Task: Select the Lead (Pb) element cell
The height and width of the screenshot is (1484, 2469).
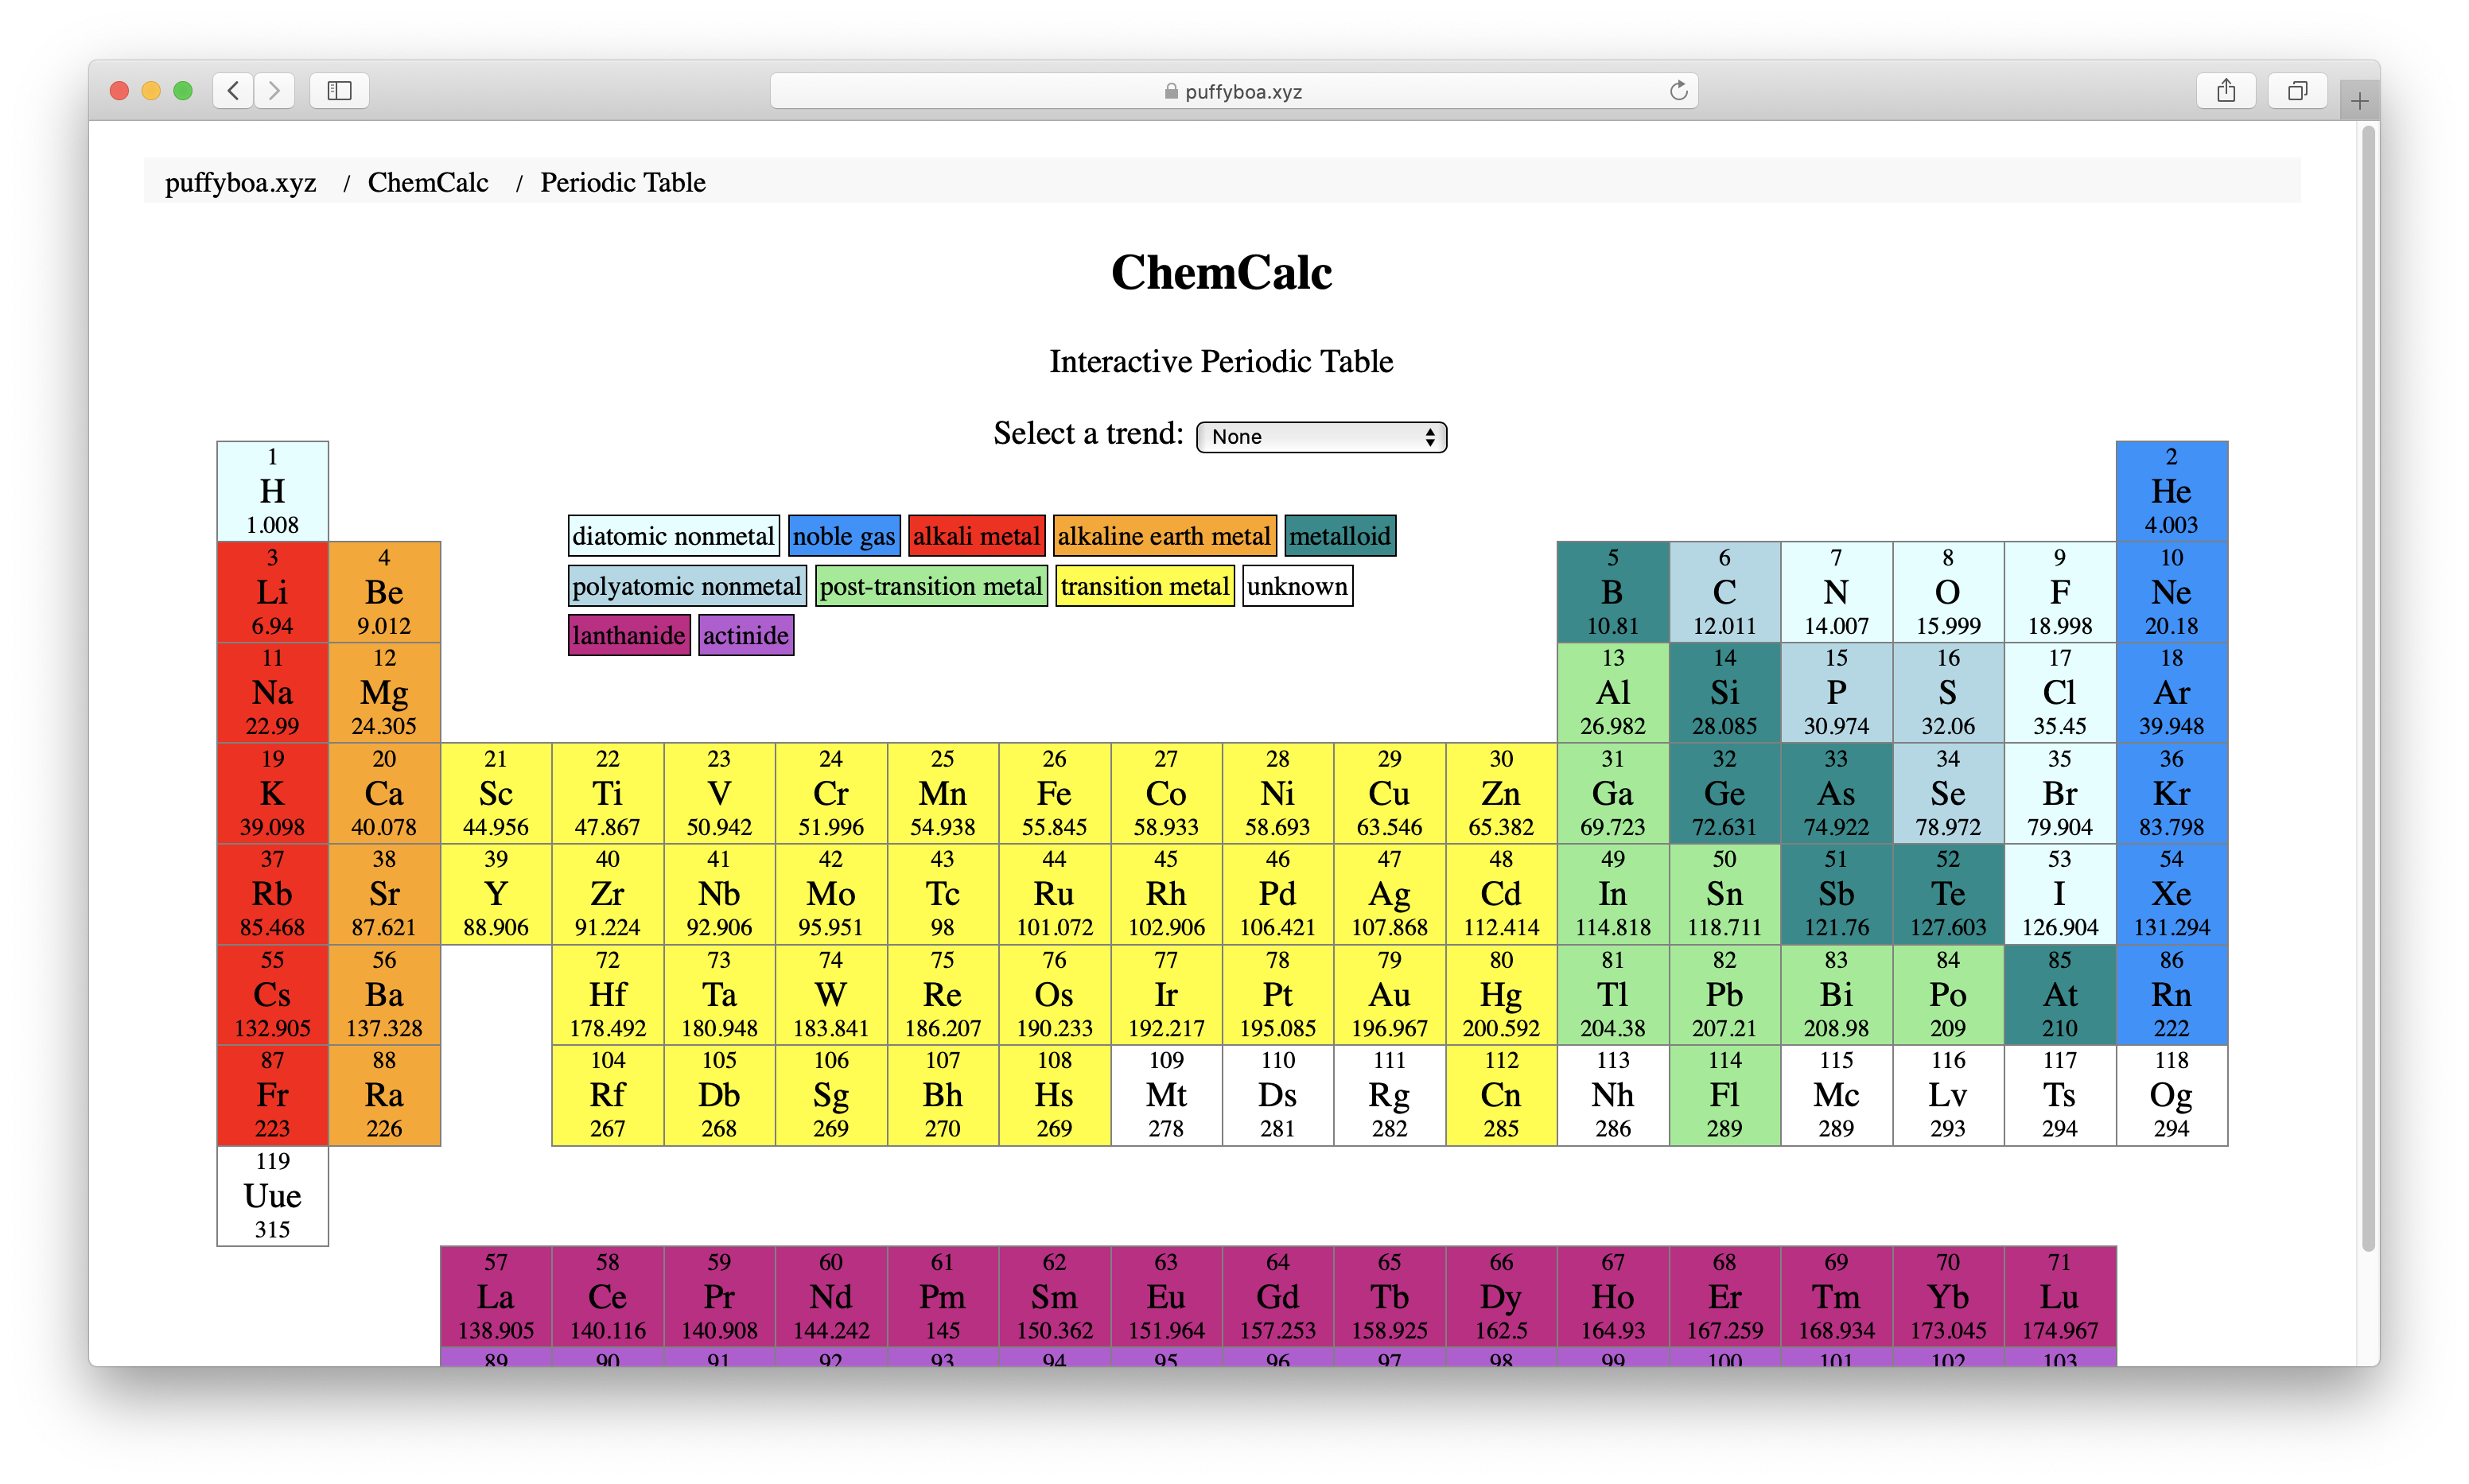Action: click(x=1724, y=995)
